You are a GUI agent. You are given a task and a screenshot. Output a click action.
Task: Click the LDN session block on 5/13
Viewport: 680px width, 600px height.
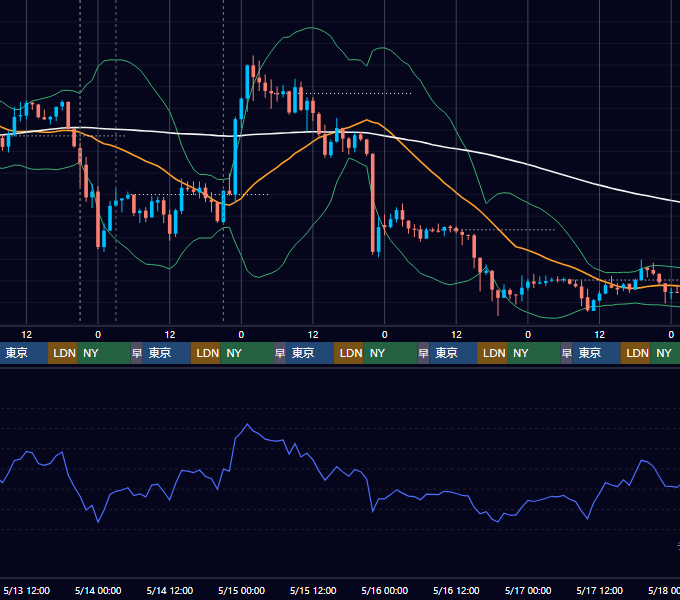(x=62, y=353)
